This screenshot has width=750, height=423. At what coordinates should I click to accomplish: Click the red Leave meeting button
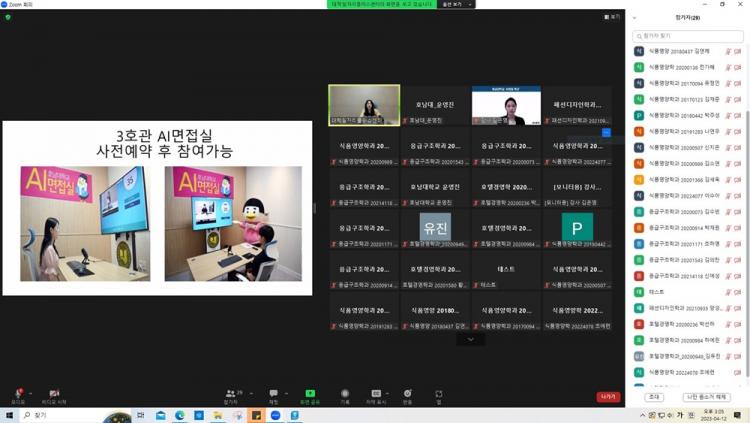click(x=608, y=397)
